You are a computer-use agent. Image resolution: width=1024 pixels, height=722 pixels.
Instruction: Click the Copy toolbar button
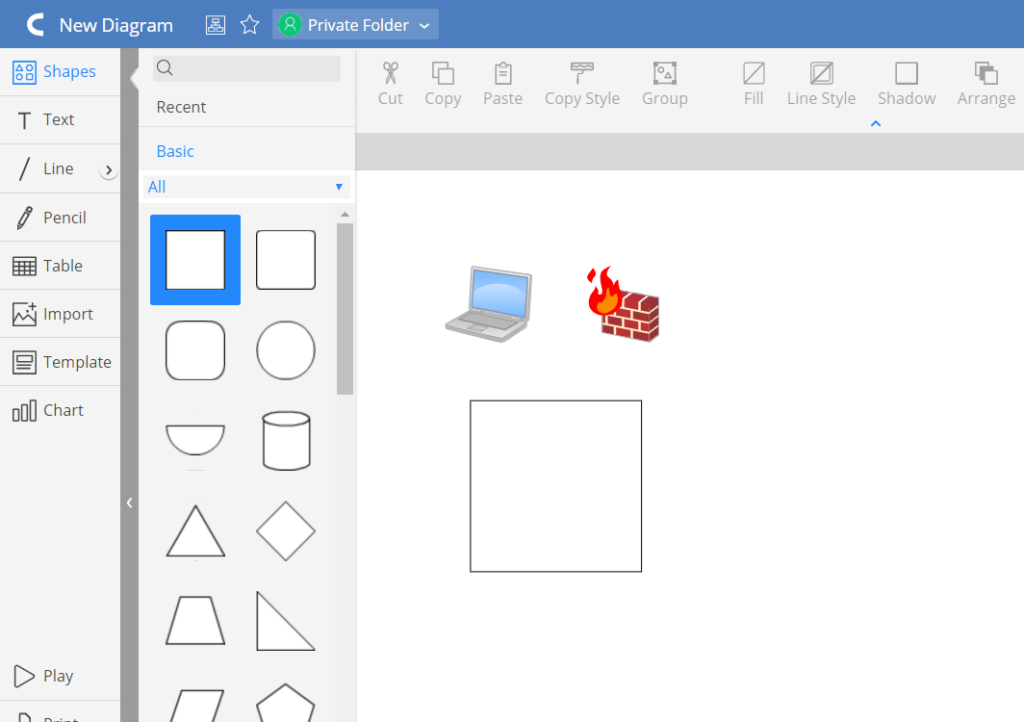(443, 84)
